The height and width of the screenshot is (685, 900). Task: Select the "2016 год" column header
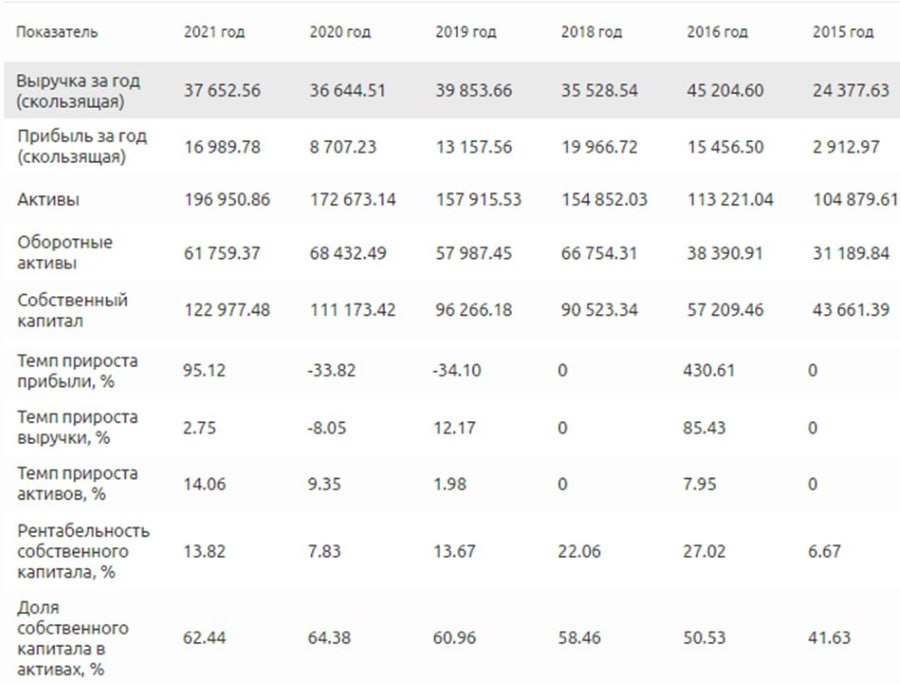pyautogui.click(x=717, y=32)
